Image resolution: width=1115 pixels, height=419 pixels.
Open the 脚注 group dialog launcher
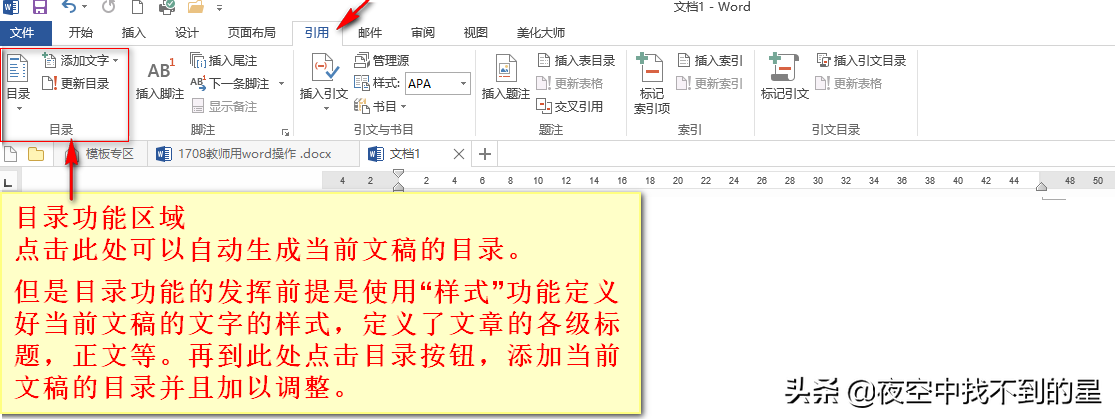click(285, 131)
